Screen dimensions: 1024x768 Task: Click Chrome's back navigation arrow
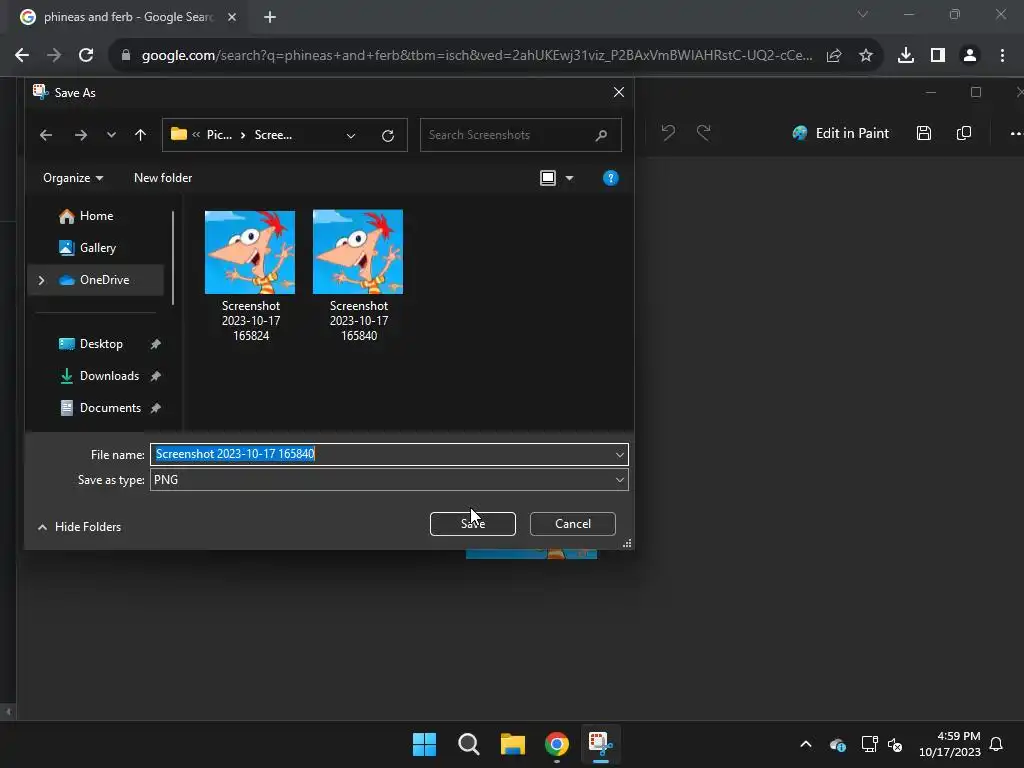(x=22, y=56)
